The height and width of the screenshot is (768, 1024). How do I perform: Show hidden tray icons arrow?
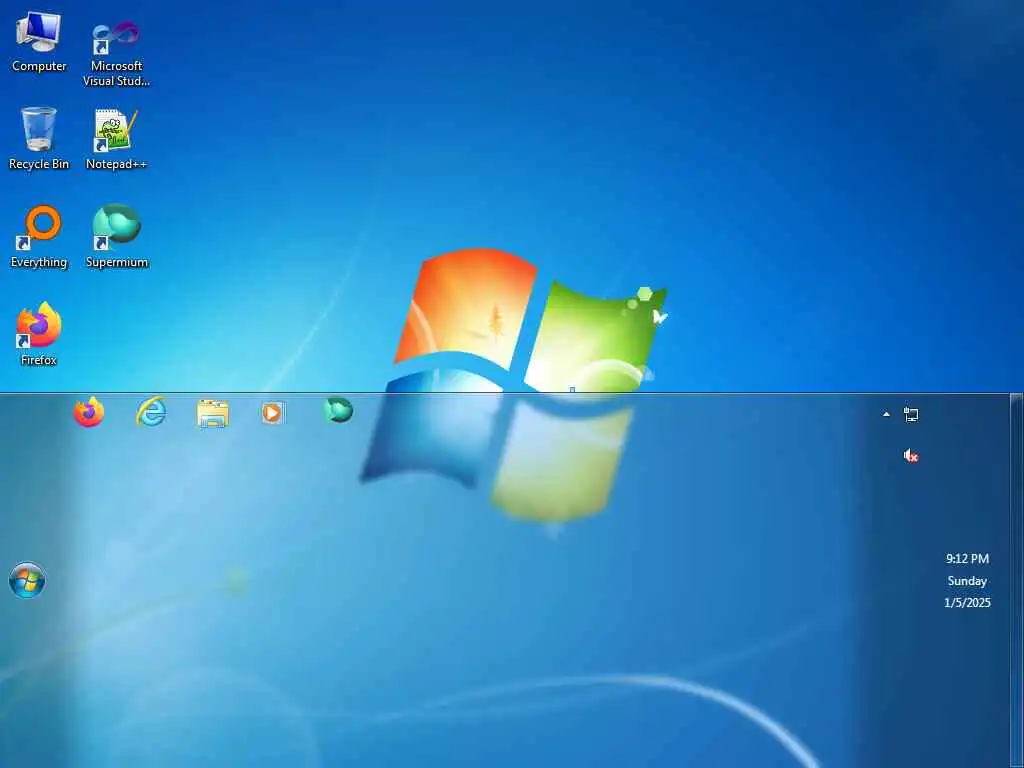pos(886,414)
